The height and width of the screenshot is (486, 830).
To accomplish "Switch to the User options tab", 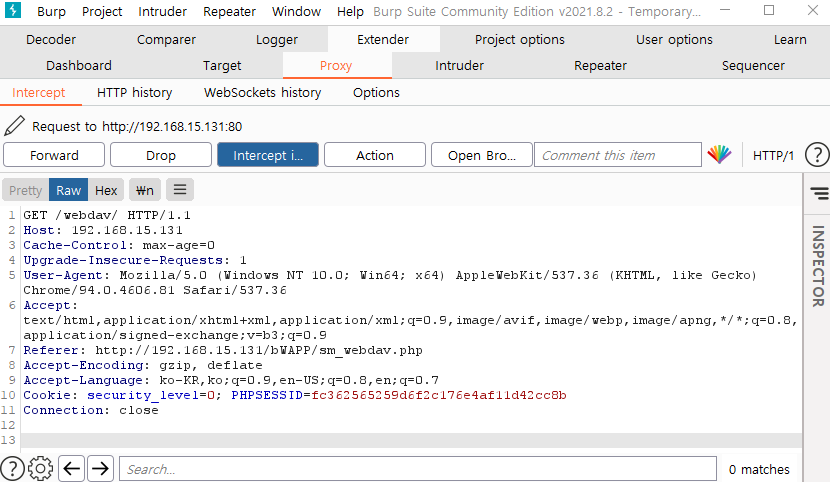I will (674, 40).
